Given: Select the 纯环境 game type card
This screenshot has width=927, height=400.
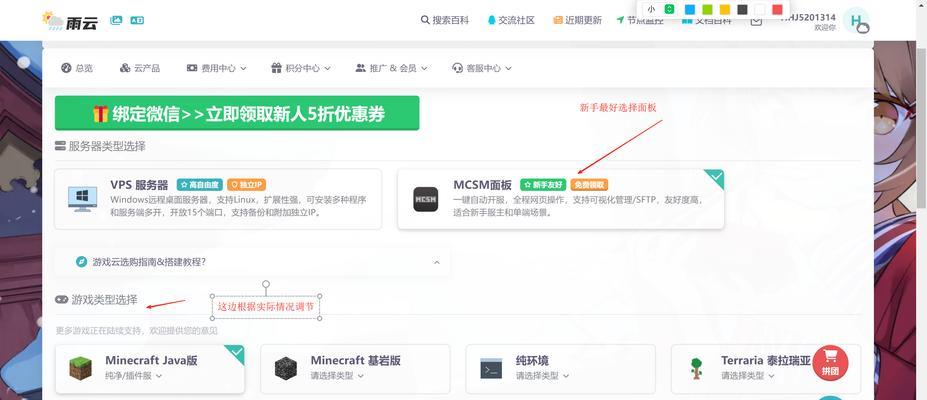Looking at the screenshot, I should pyautogui.click(x=560, y=369).
